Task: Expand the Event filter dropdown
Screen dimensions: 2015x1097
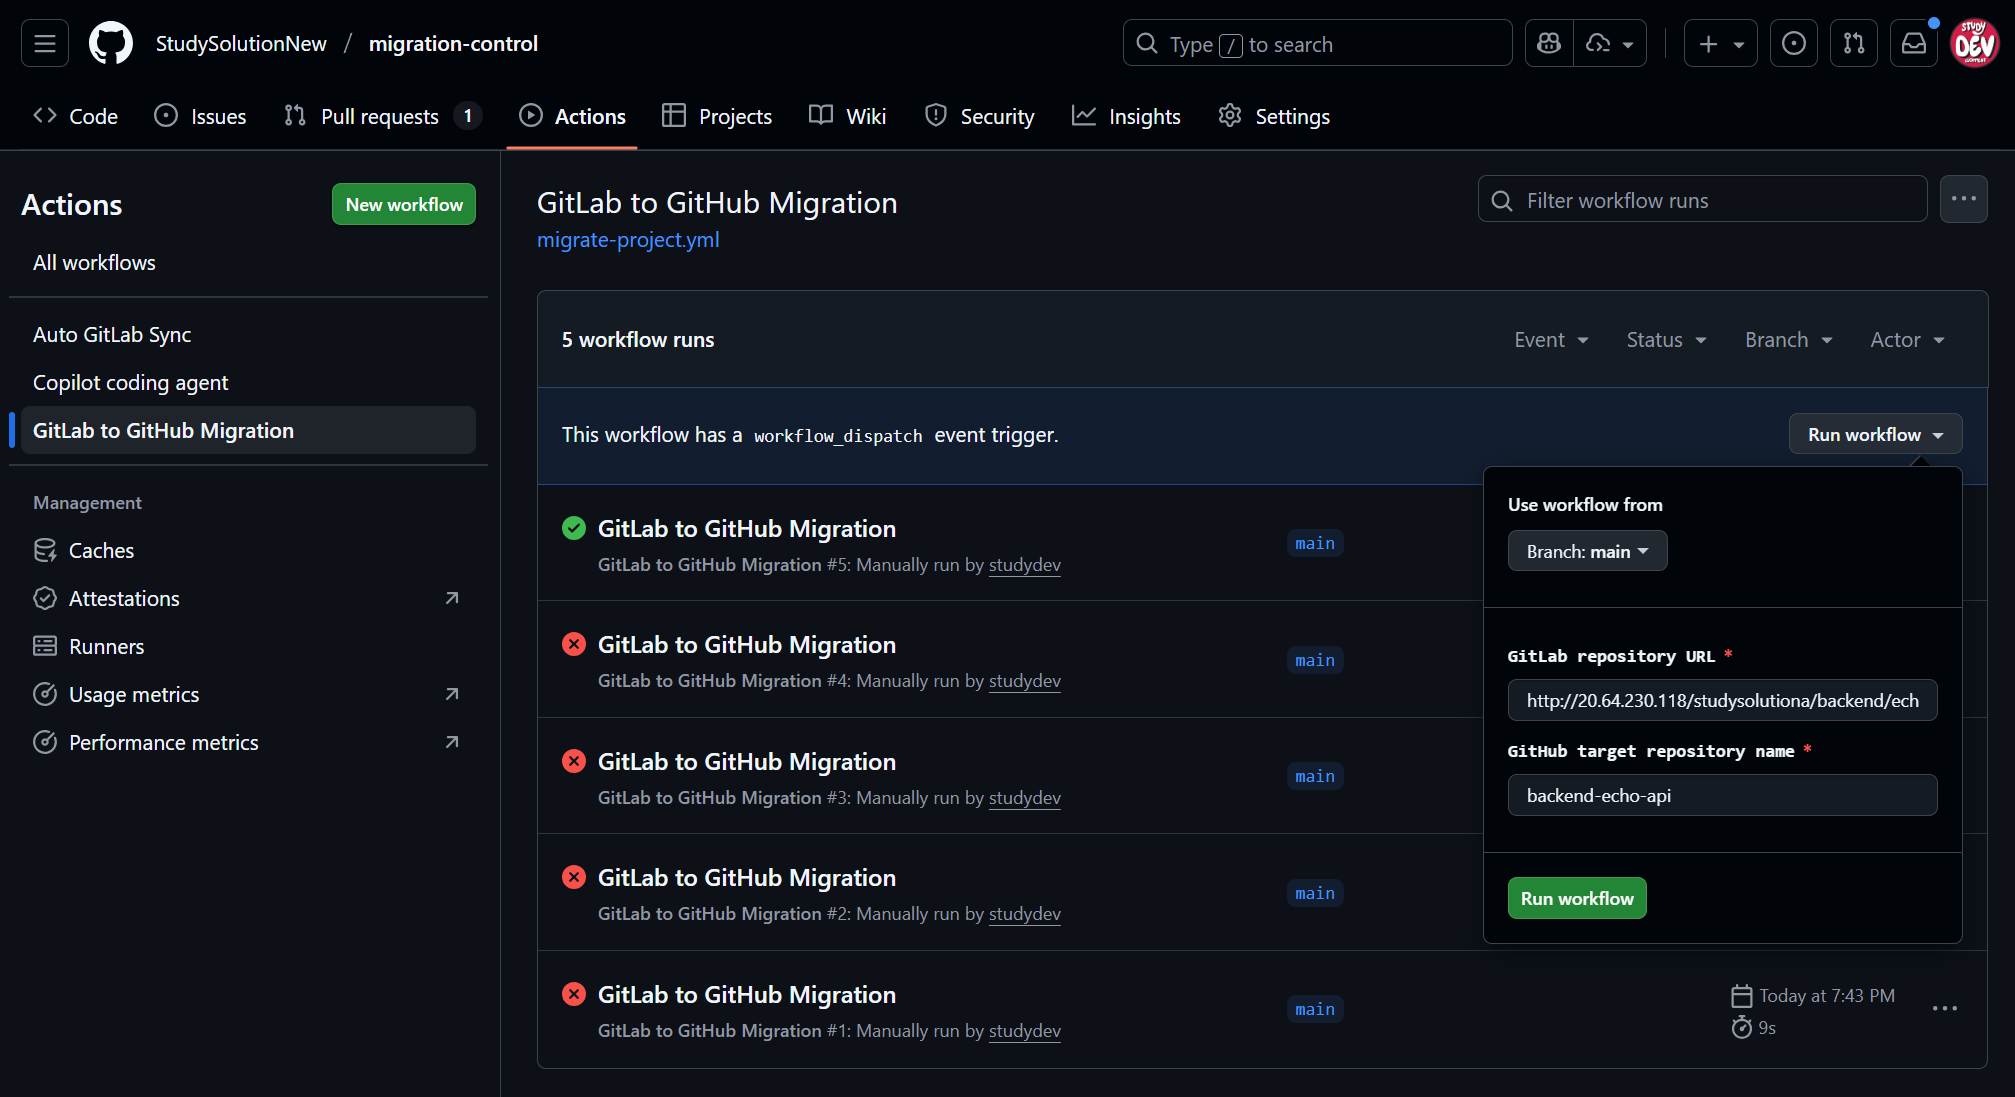Action: (x=1551, y=340)
